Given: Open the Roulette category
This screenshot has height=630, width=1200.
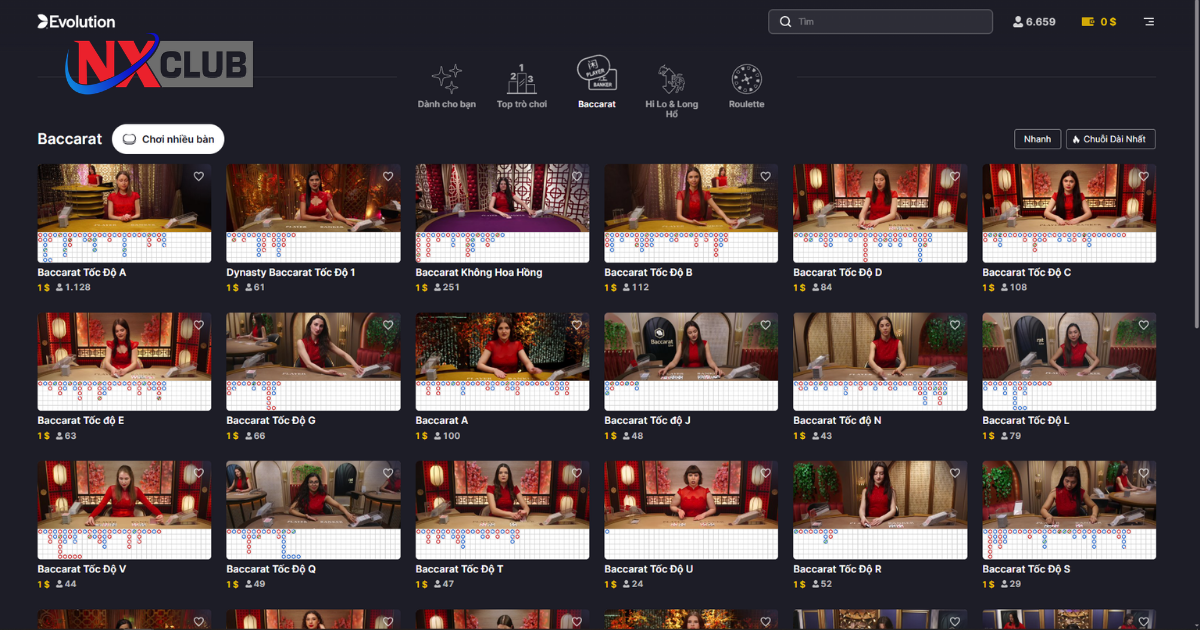Looking at the screenshot, I should click(x=746, y=86).
